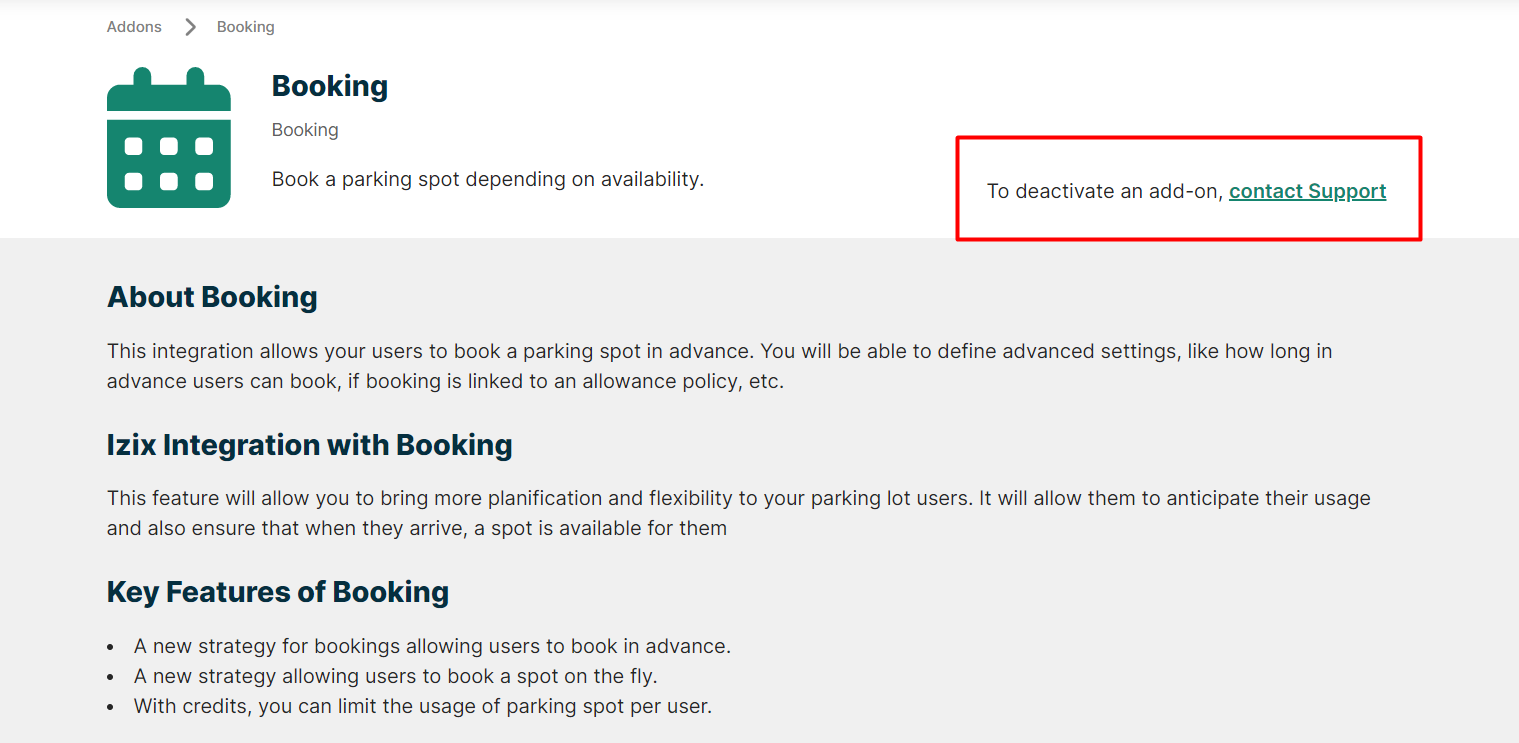This screenshot has height=743, width=1519.
Task: Click the bullet about credits limiting usage
Action: pyautogui.click(x=422, y=706)
